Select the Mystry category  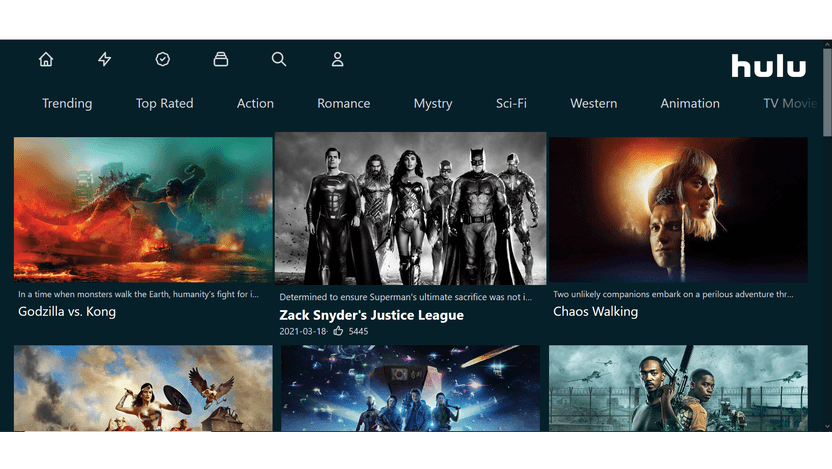[x=433, y=103]
